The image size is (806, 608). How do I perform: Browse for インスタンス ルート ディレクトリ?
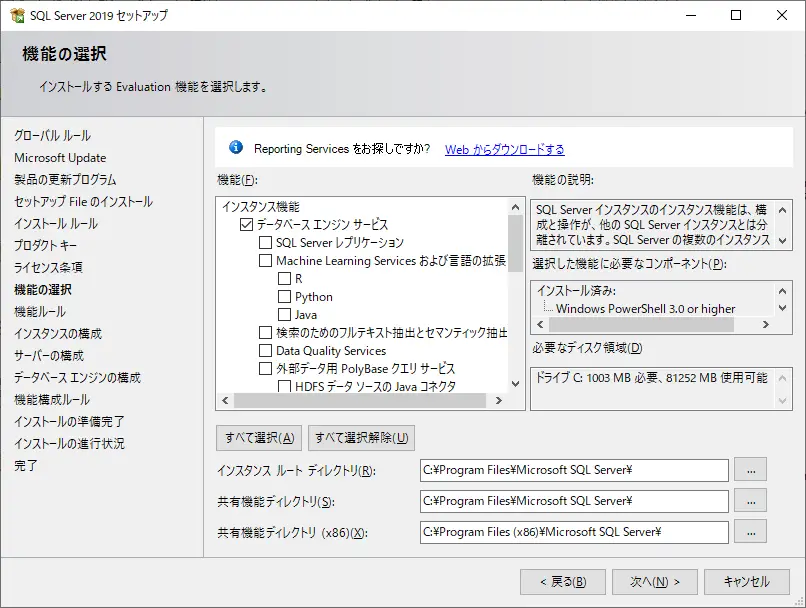[x=750, y=470]
